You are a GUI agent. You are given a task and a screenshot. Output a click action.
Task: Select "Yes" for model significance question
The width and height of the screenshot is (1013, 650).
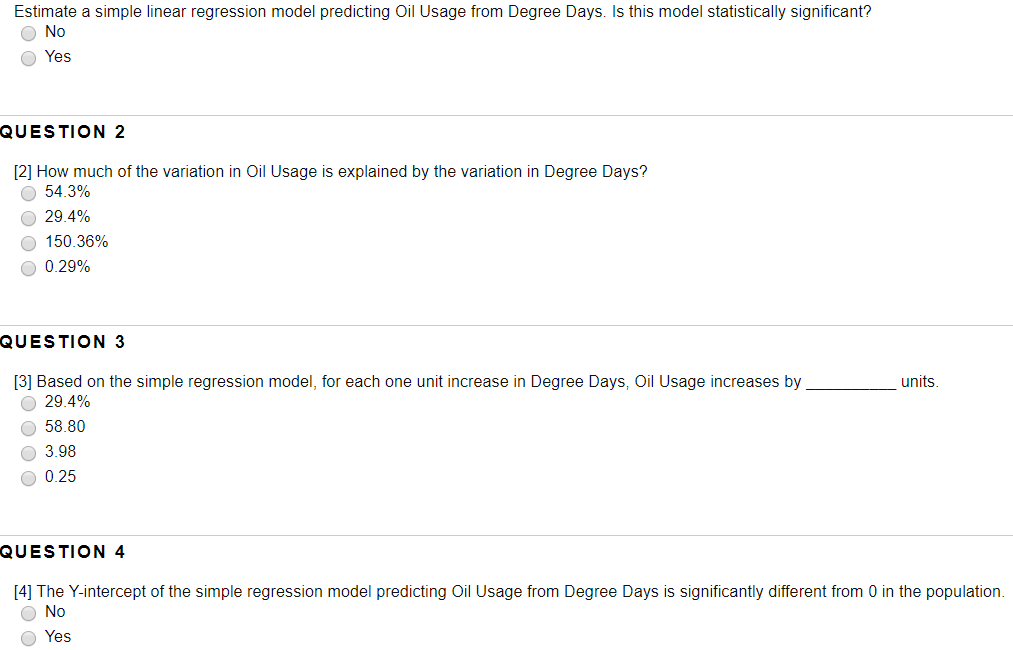pyautogui.click(x=28, y=57)
